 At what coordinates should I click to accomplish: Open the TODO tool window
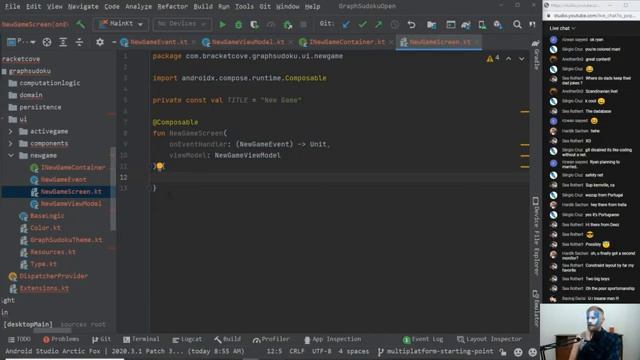[20, 339]
